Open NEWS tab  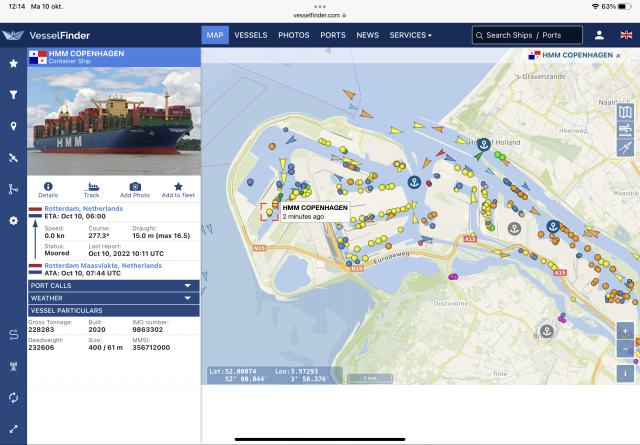click(x=367, y=35)
